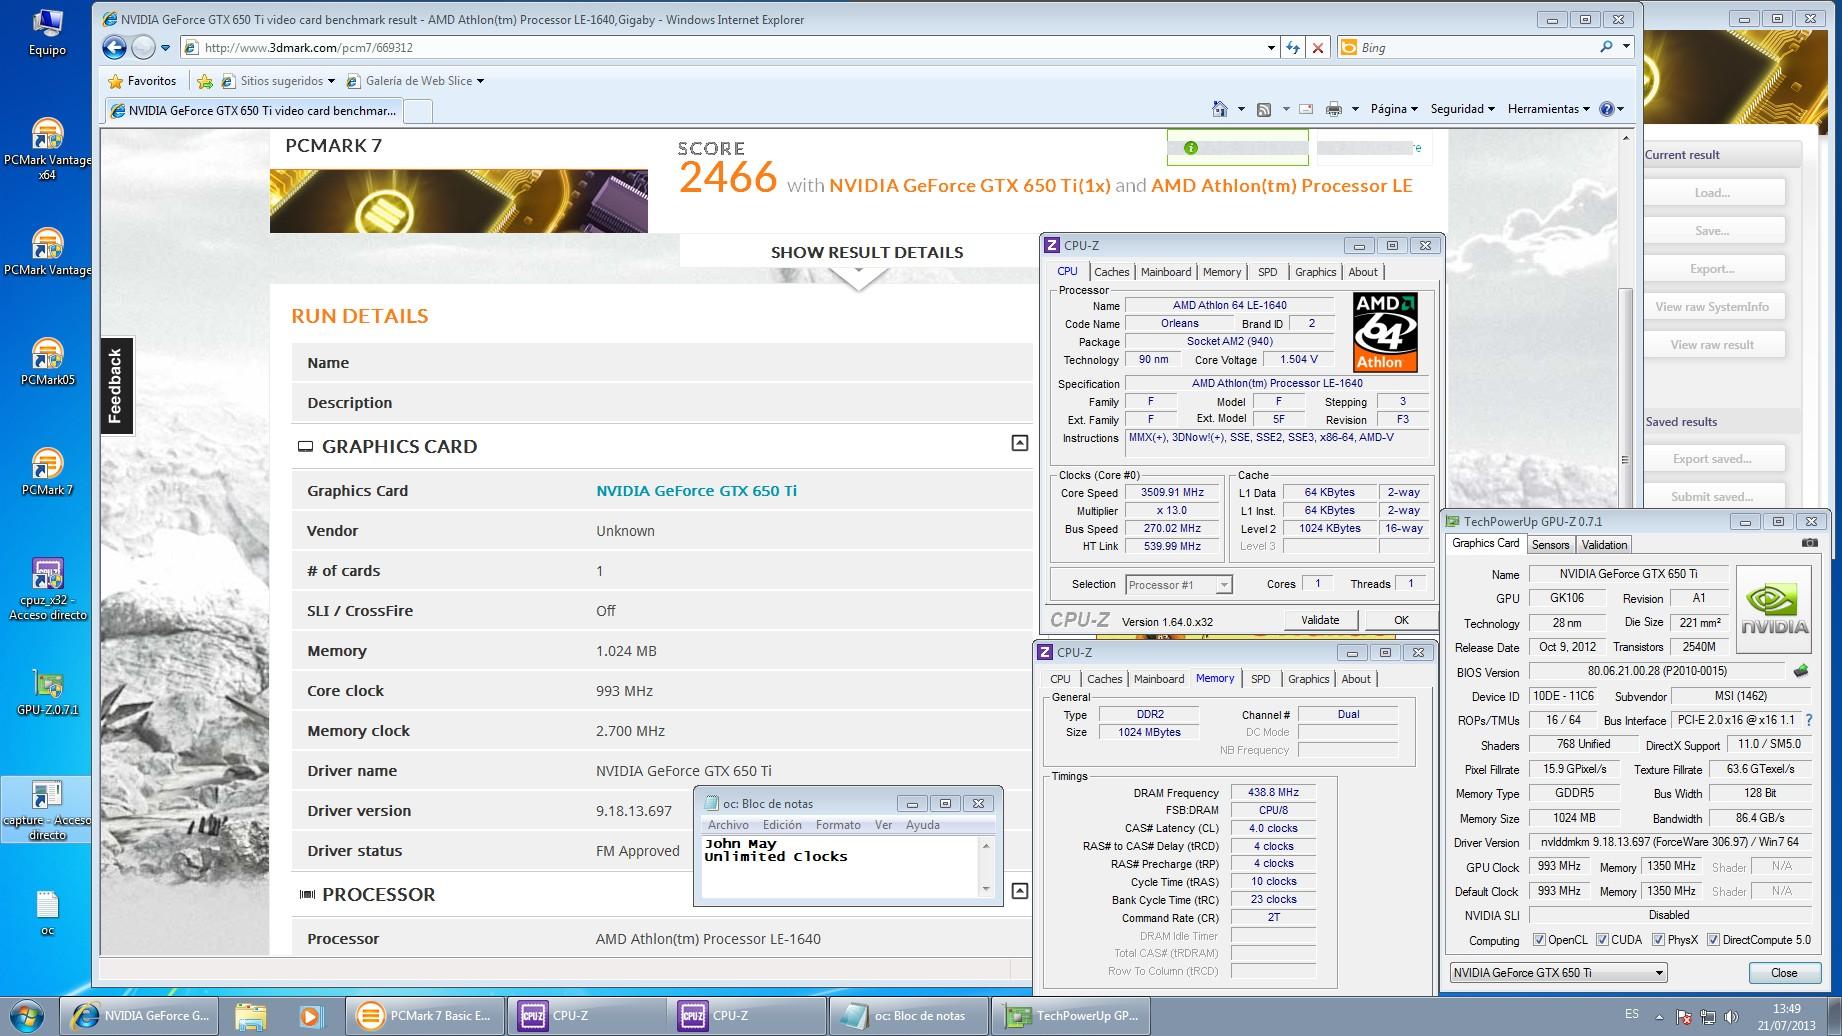This screenshot has height=1036, width=1842.
Task: Open the oc text file on desktop
Action: point(47,912)
